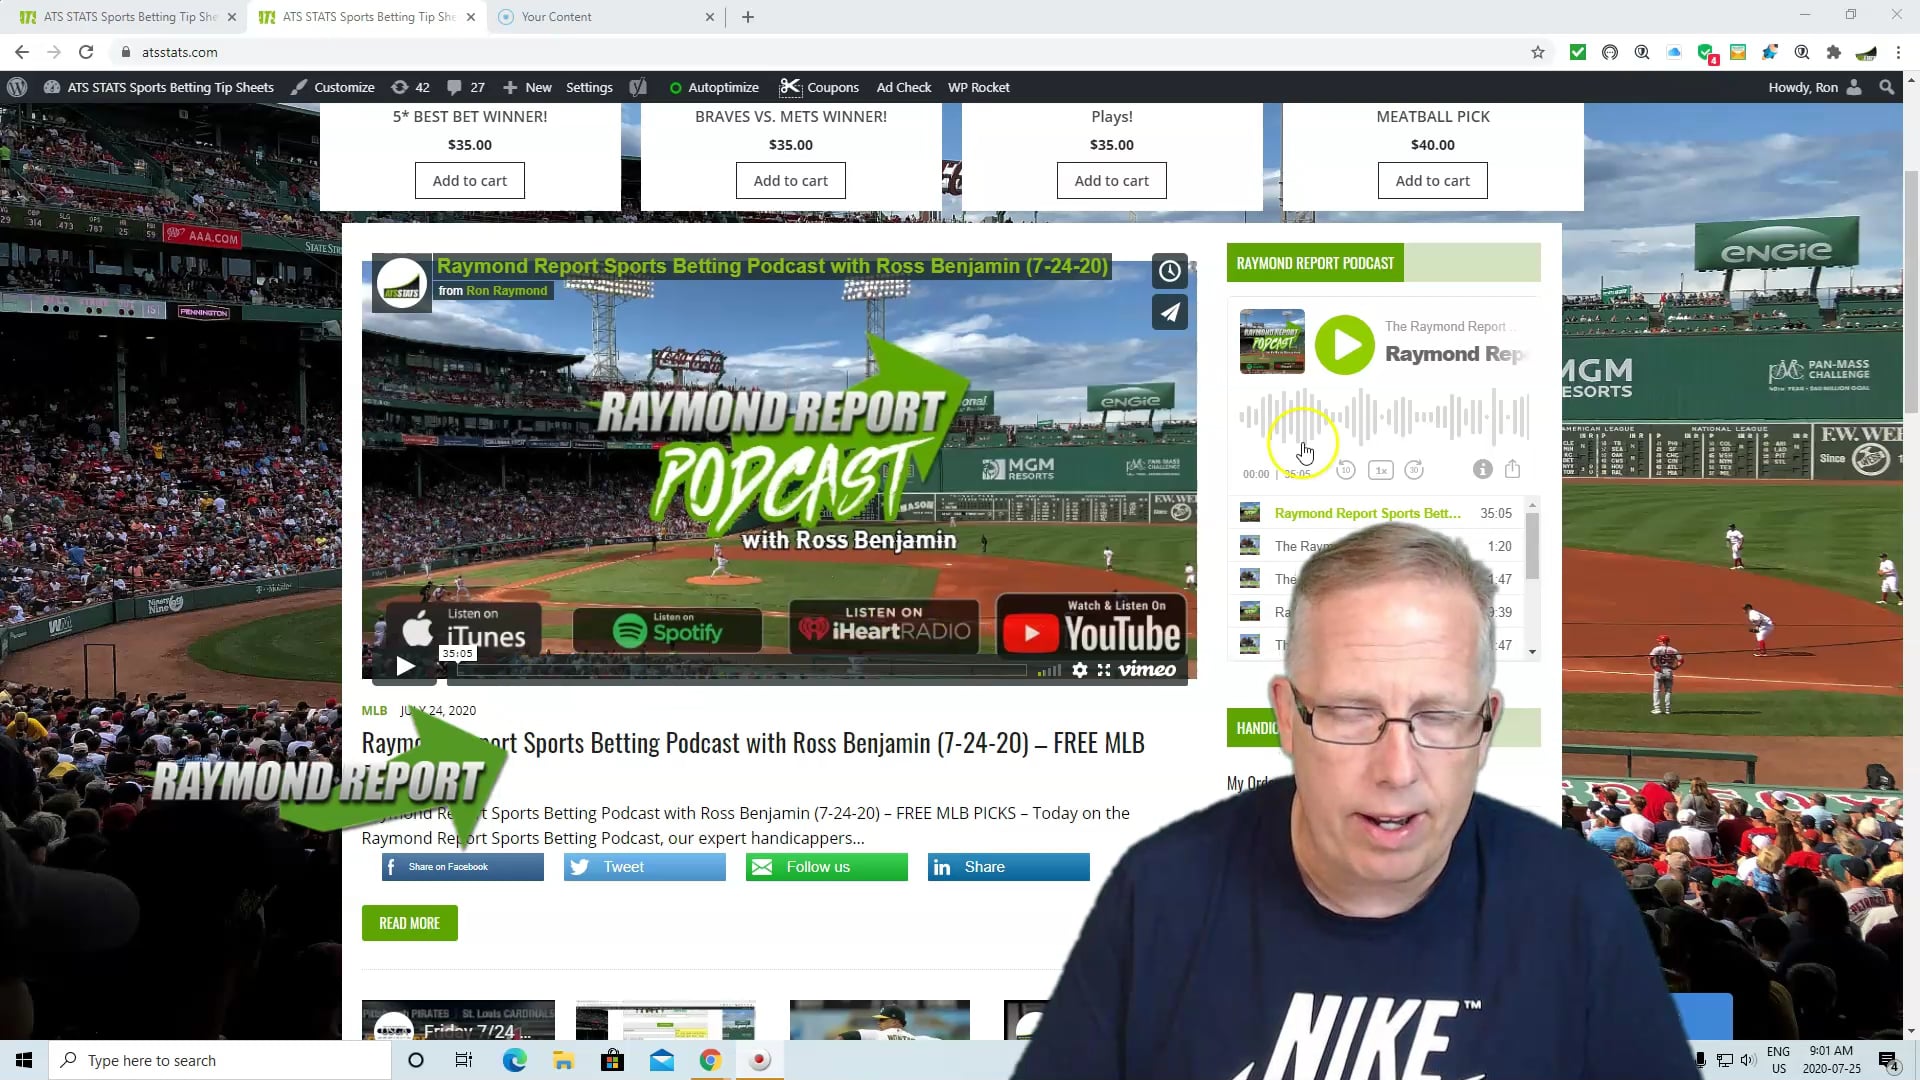The image size is (1920, 1080).
Task: Open Chrome extensions puzzle icon
Action: tap(1833, 52)
